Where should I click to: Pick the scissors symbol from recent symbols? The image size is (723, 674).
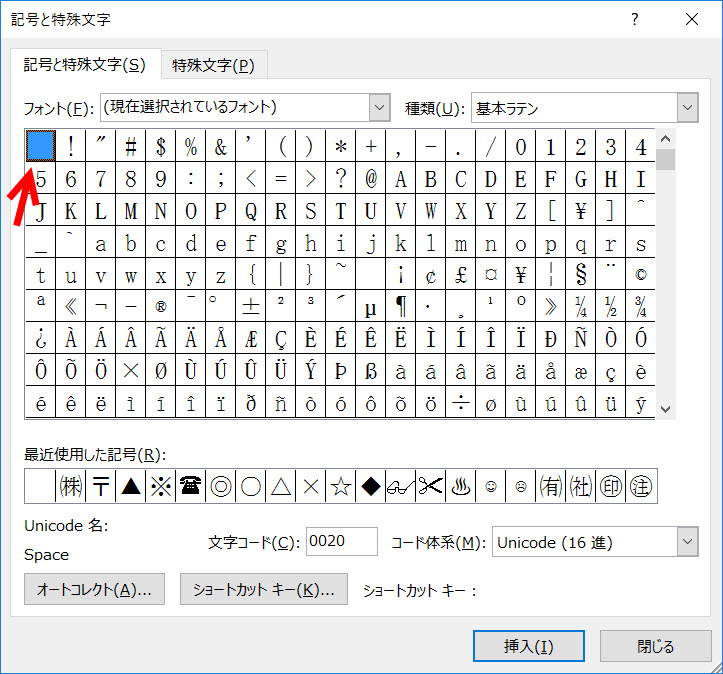point(430,486)
